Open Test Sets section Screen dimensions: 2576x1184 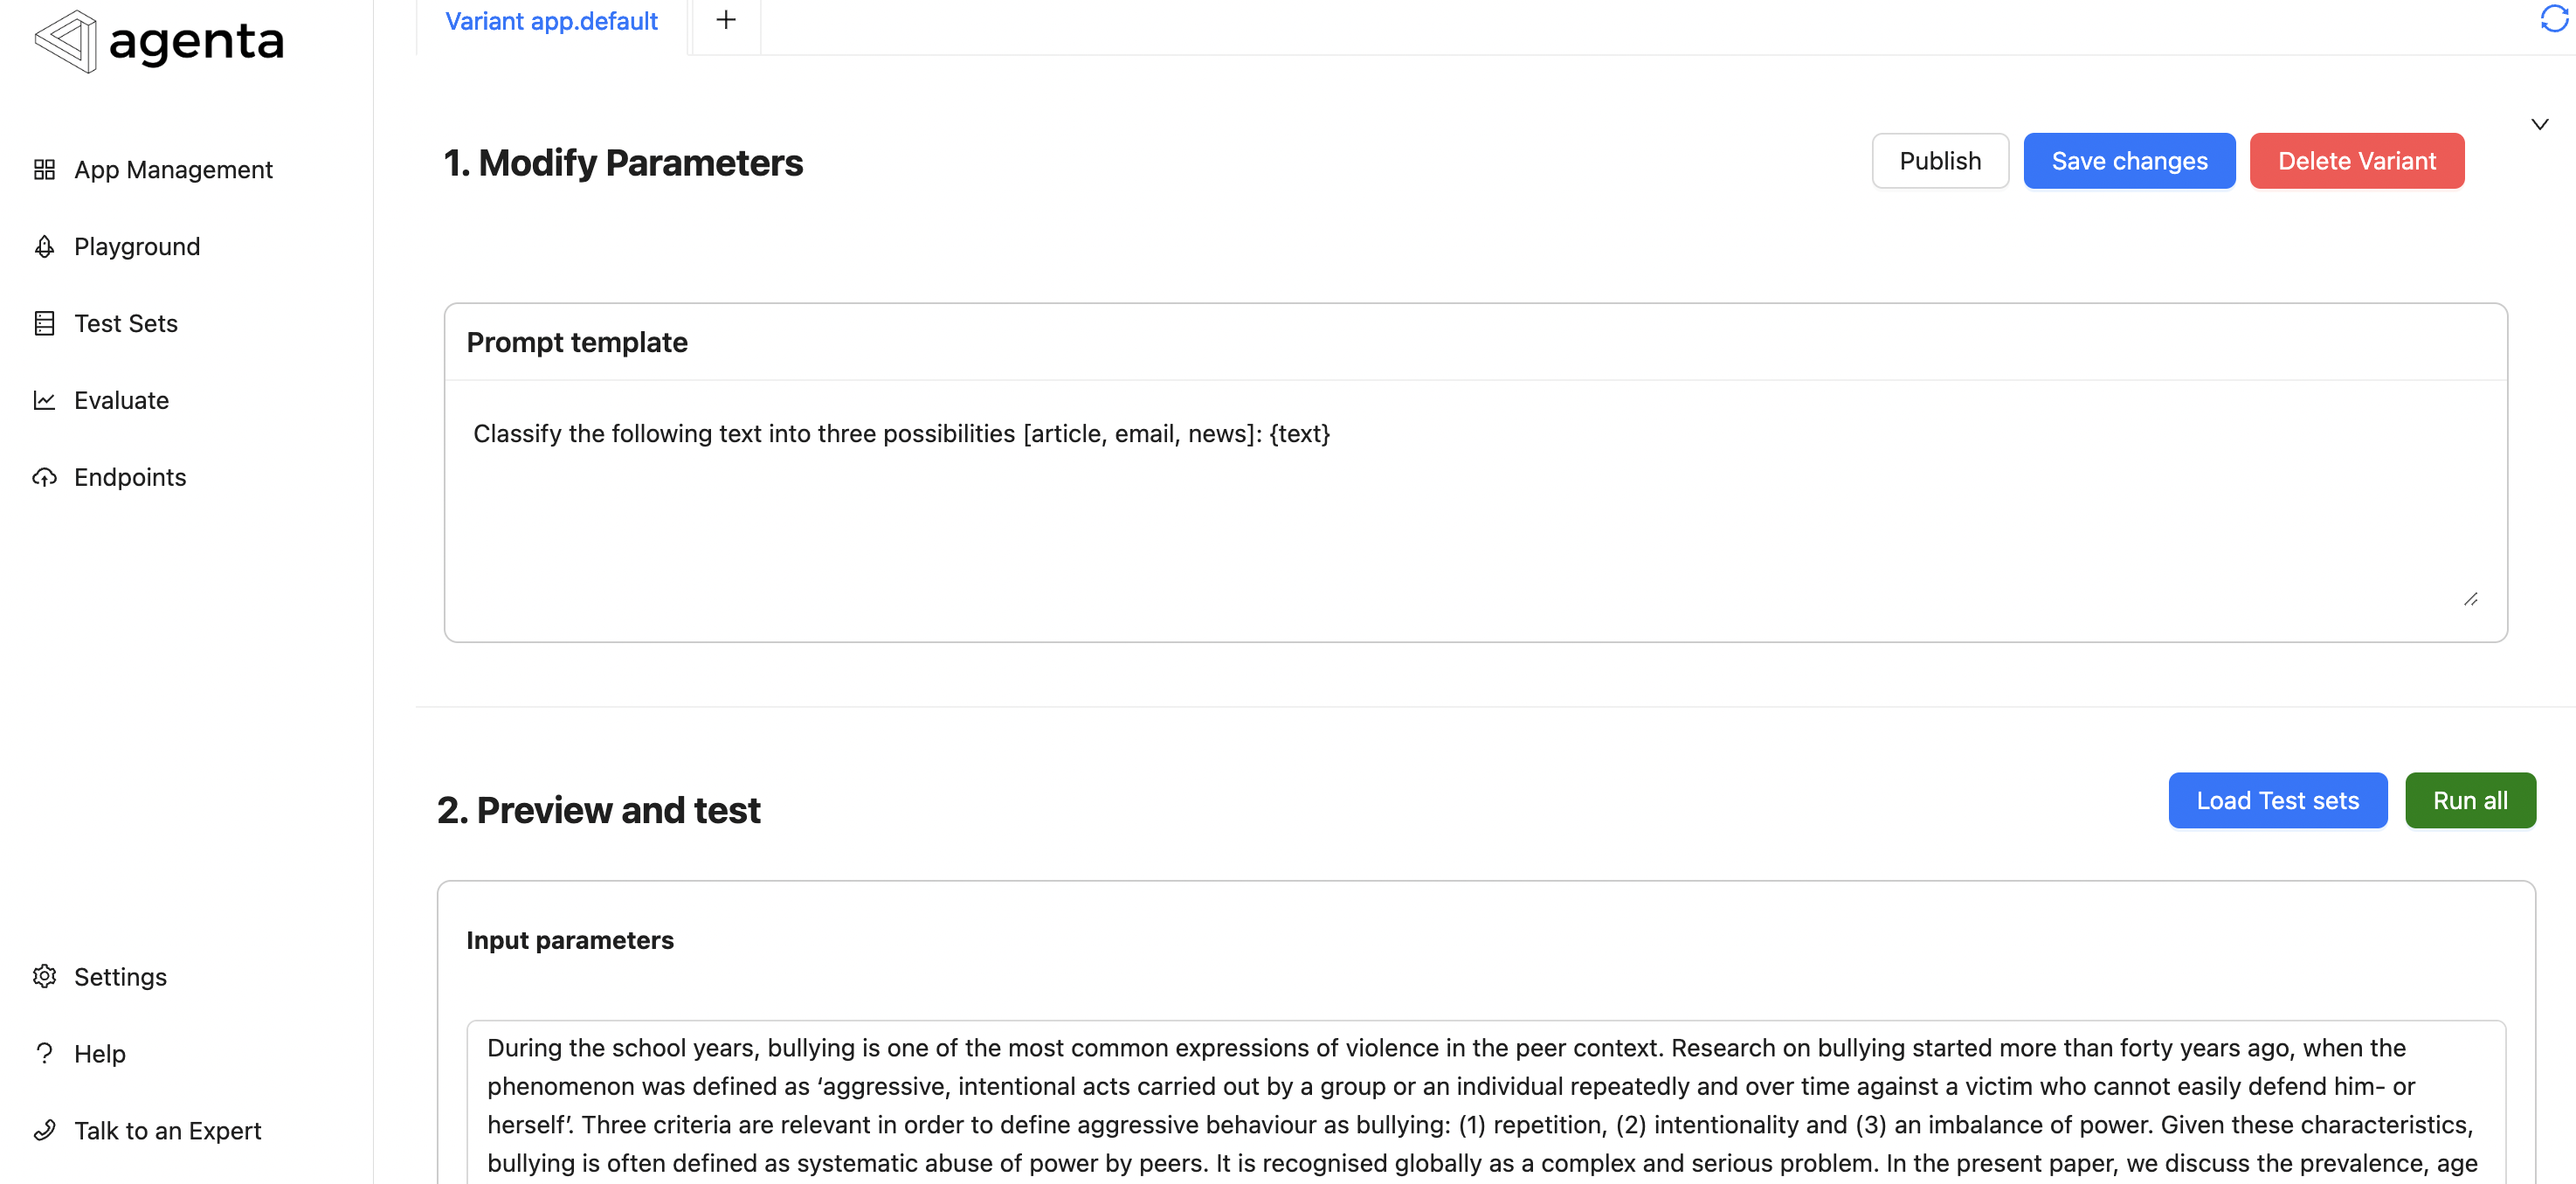pyautogui.click(x=127, y=322)
